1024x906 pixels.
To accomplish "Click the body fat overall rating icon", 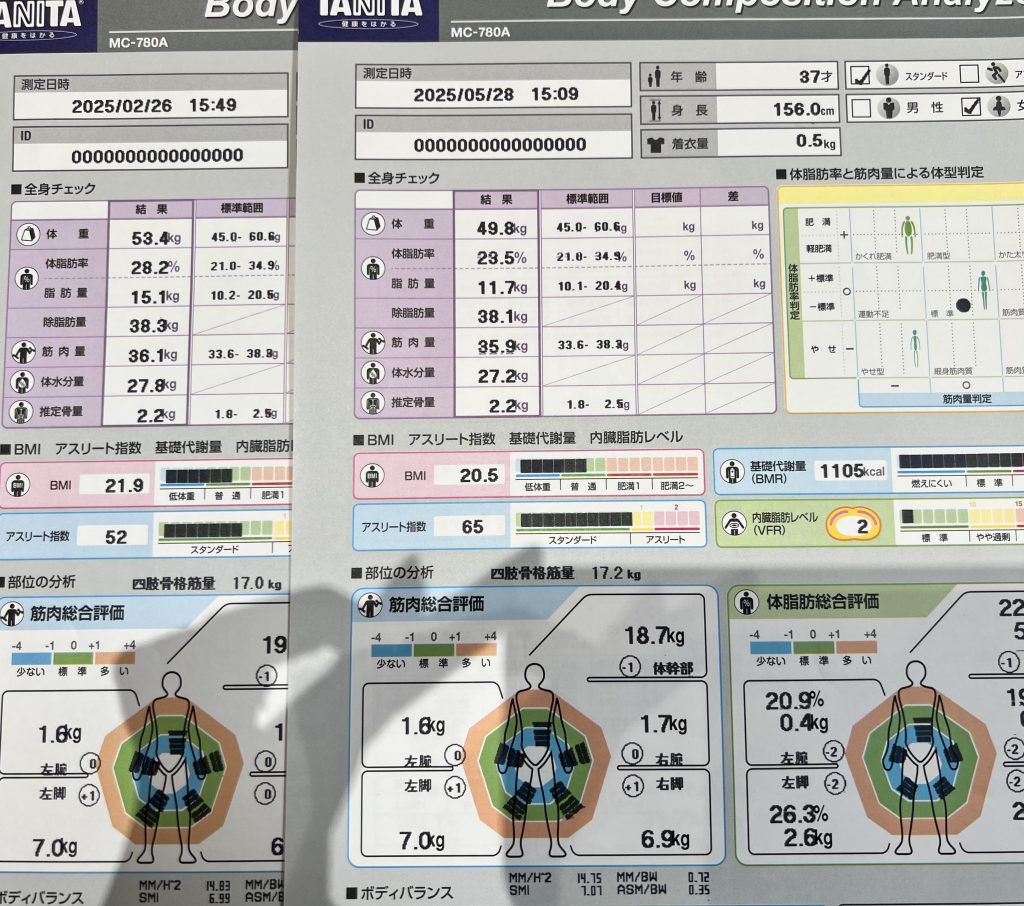I will pos(746,601).
